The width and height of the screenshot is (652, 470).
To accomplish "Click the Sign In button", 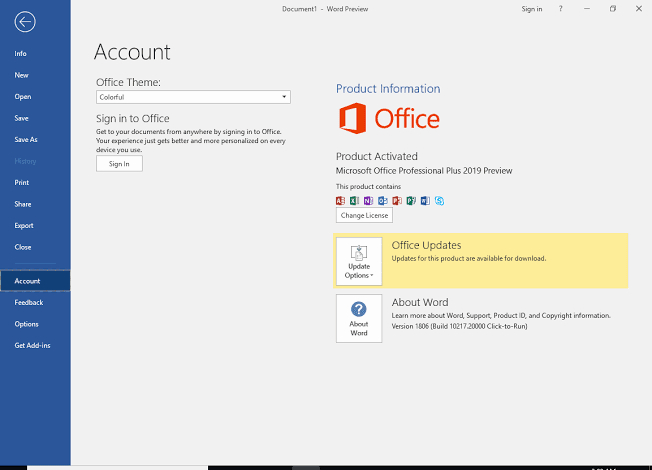I will point(119,164).
